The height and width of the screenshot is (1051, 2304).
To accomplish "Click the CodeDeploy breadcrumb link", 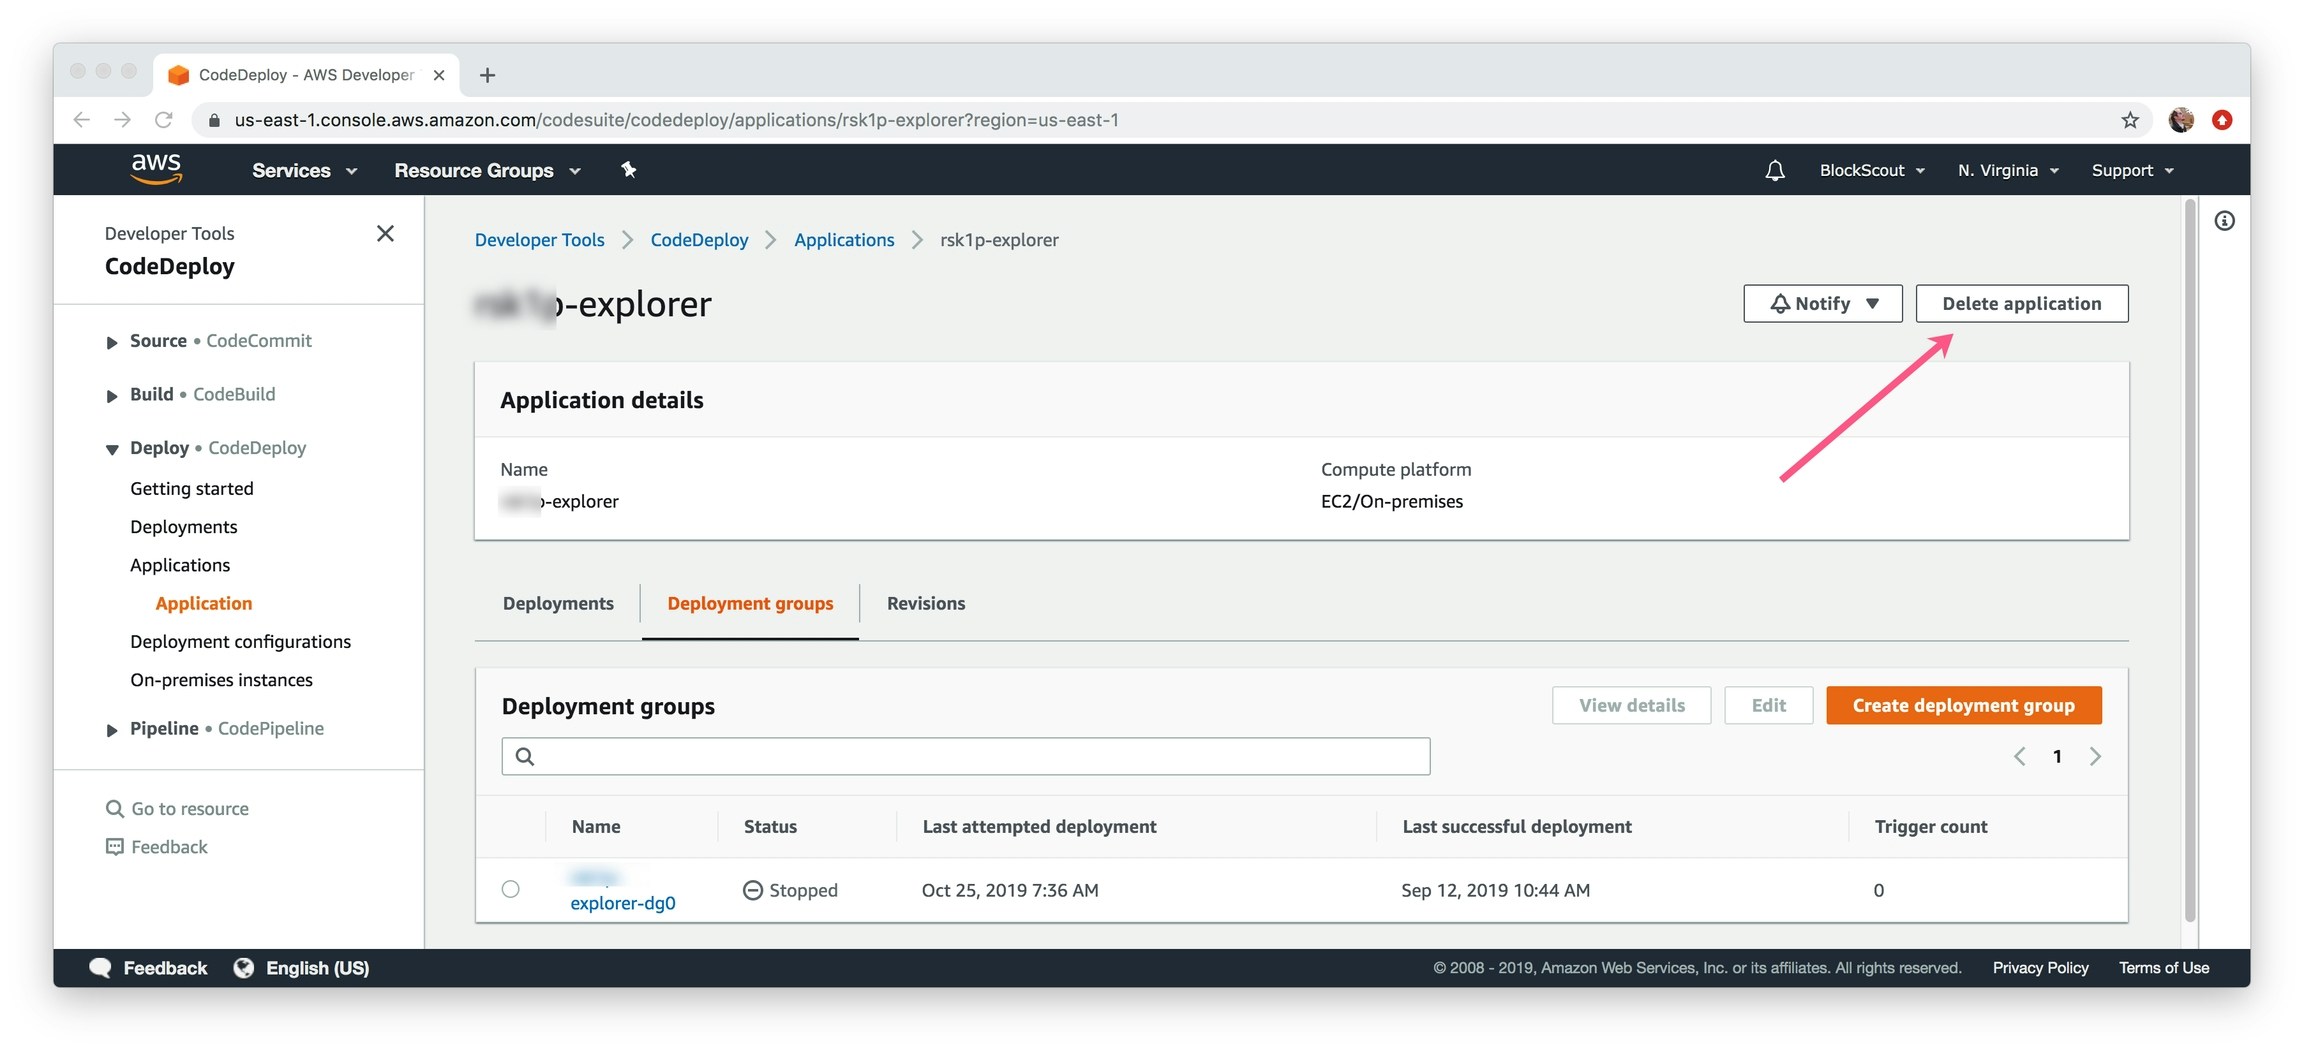I will tap(699, 240).
